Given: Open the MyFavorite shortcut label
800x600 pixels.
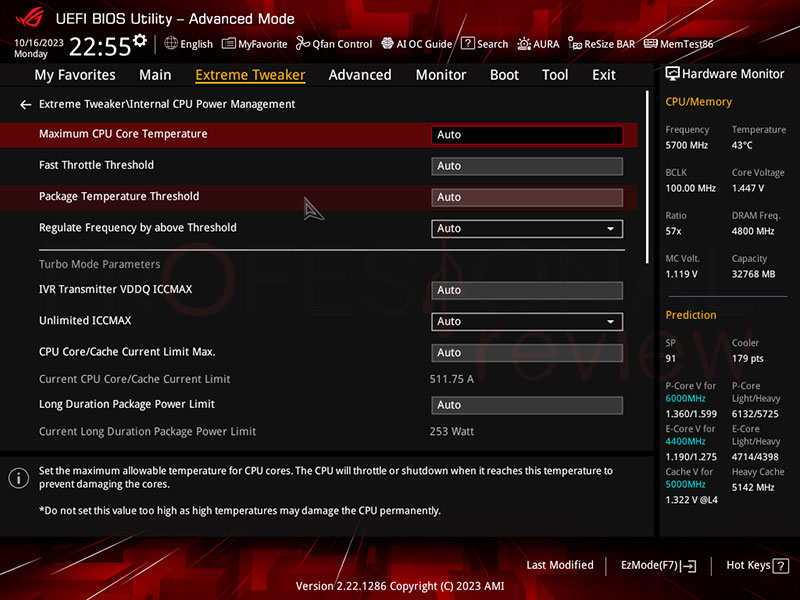Looking at the screenshot, I should point(262,44).
